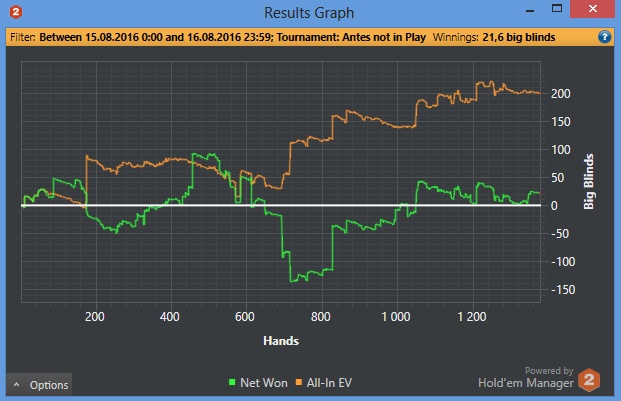Close the Results Graph window

(x=592, y=9)
